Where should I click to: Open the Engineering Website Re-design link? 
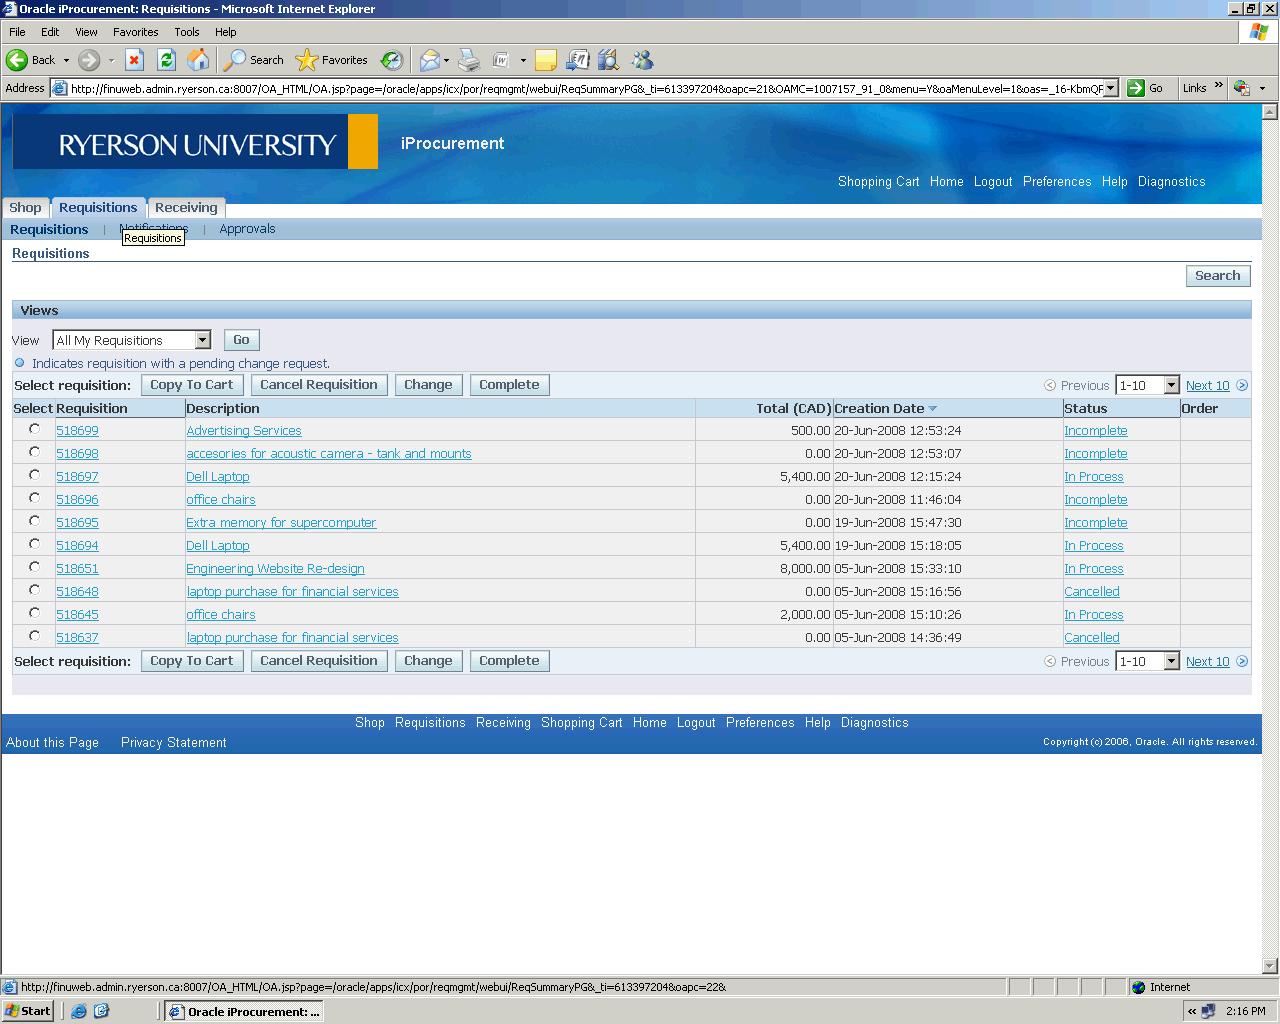(275, 569)
